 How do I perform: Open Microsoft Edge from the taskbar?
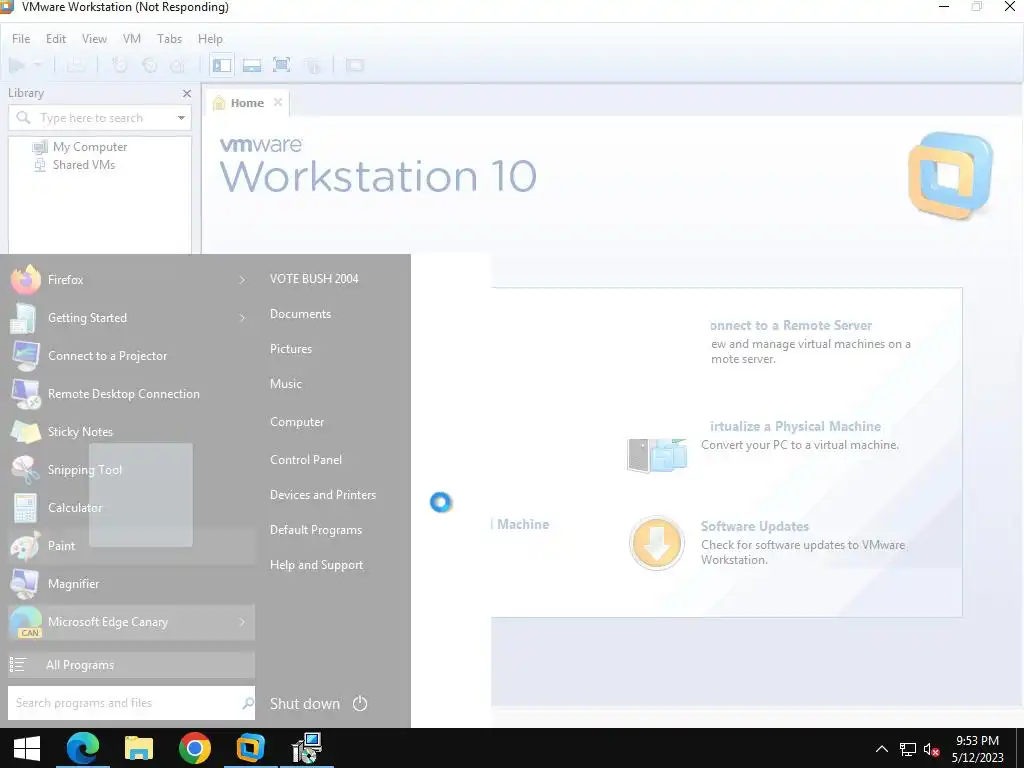[83, 748]
